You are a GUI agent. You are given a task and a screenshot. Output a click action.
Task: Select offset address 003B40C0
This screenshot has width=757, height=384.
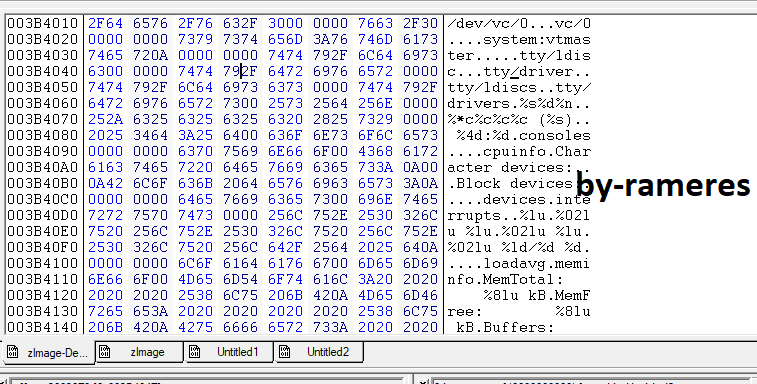tap(42, 199)
